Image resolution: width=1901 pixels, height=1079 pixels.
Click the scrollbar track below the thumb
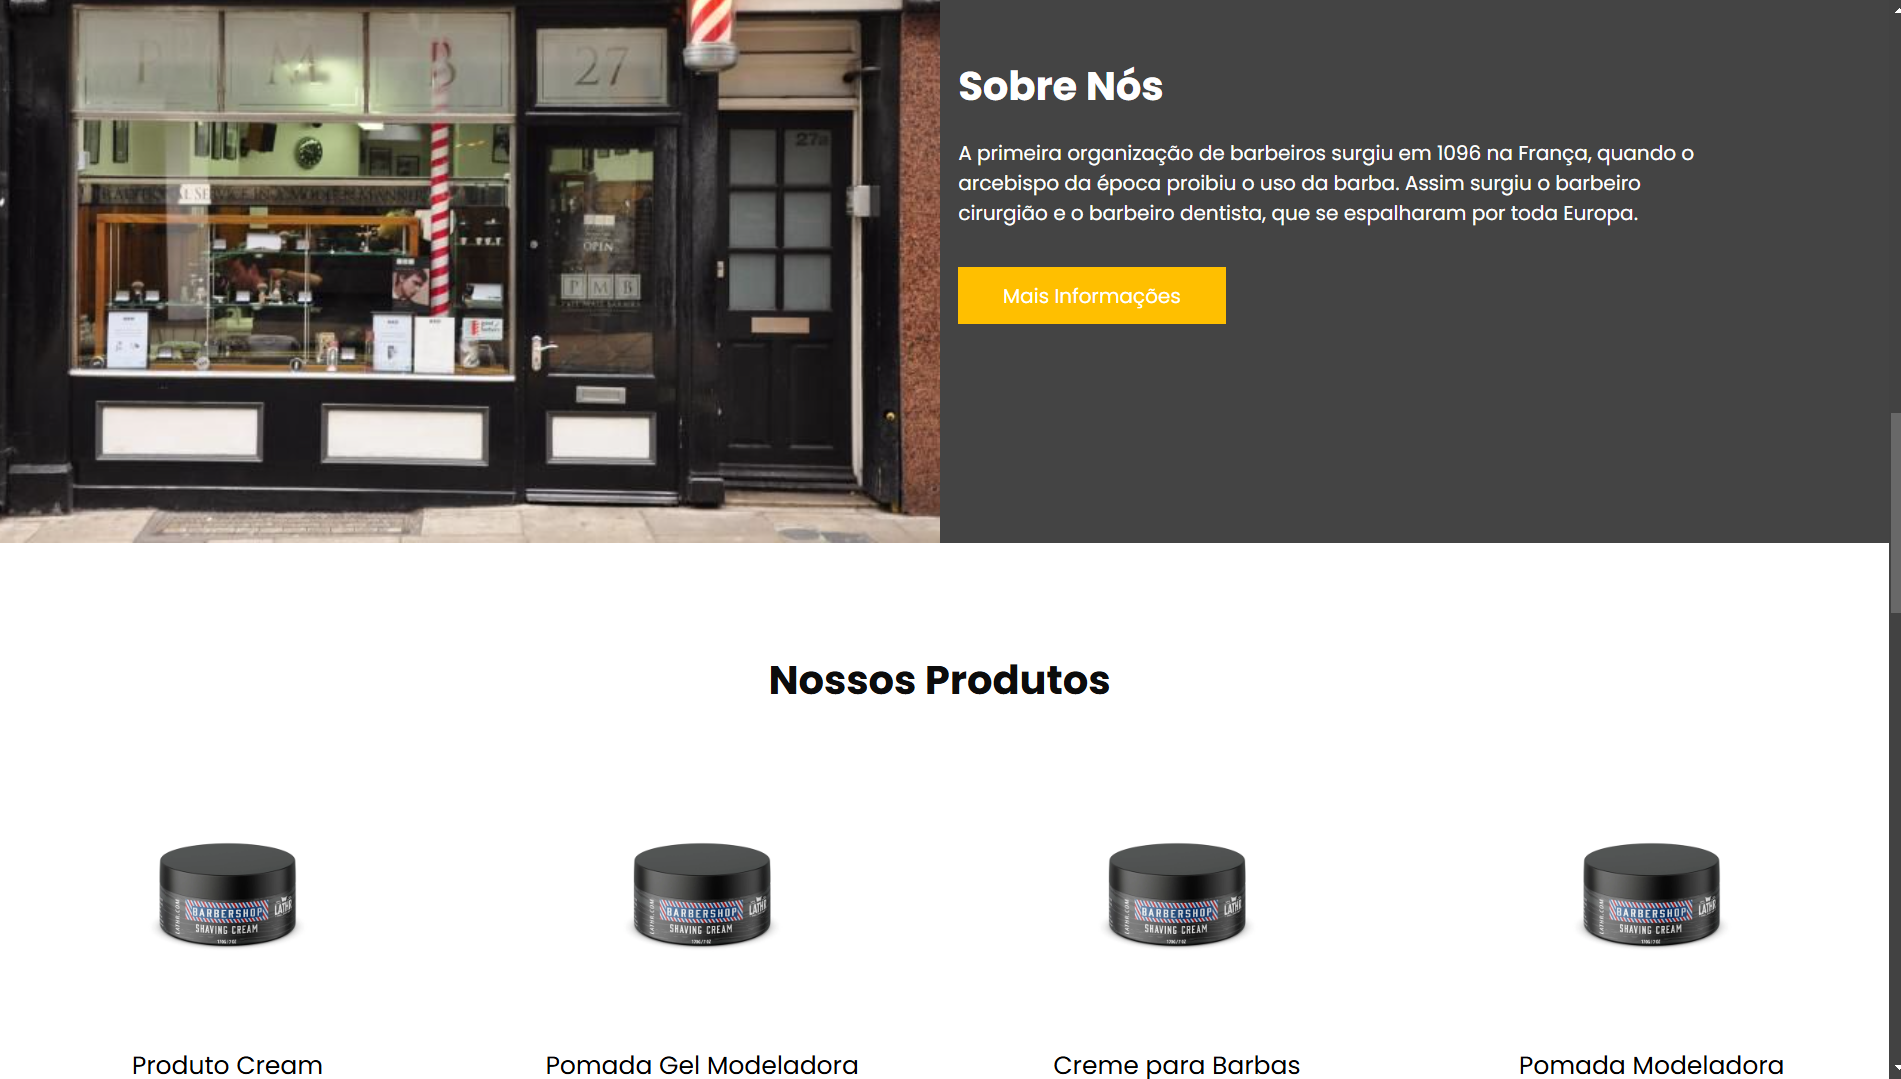pyautogui.click(x=1894, y=837)
